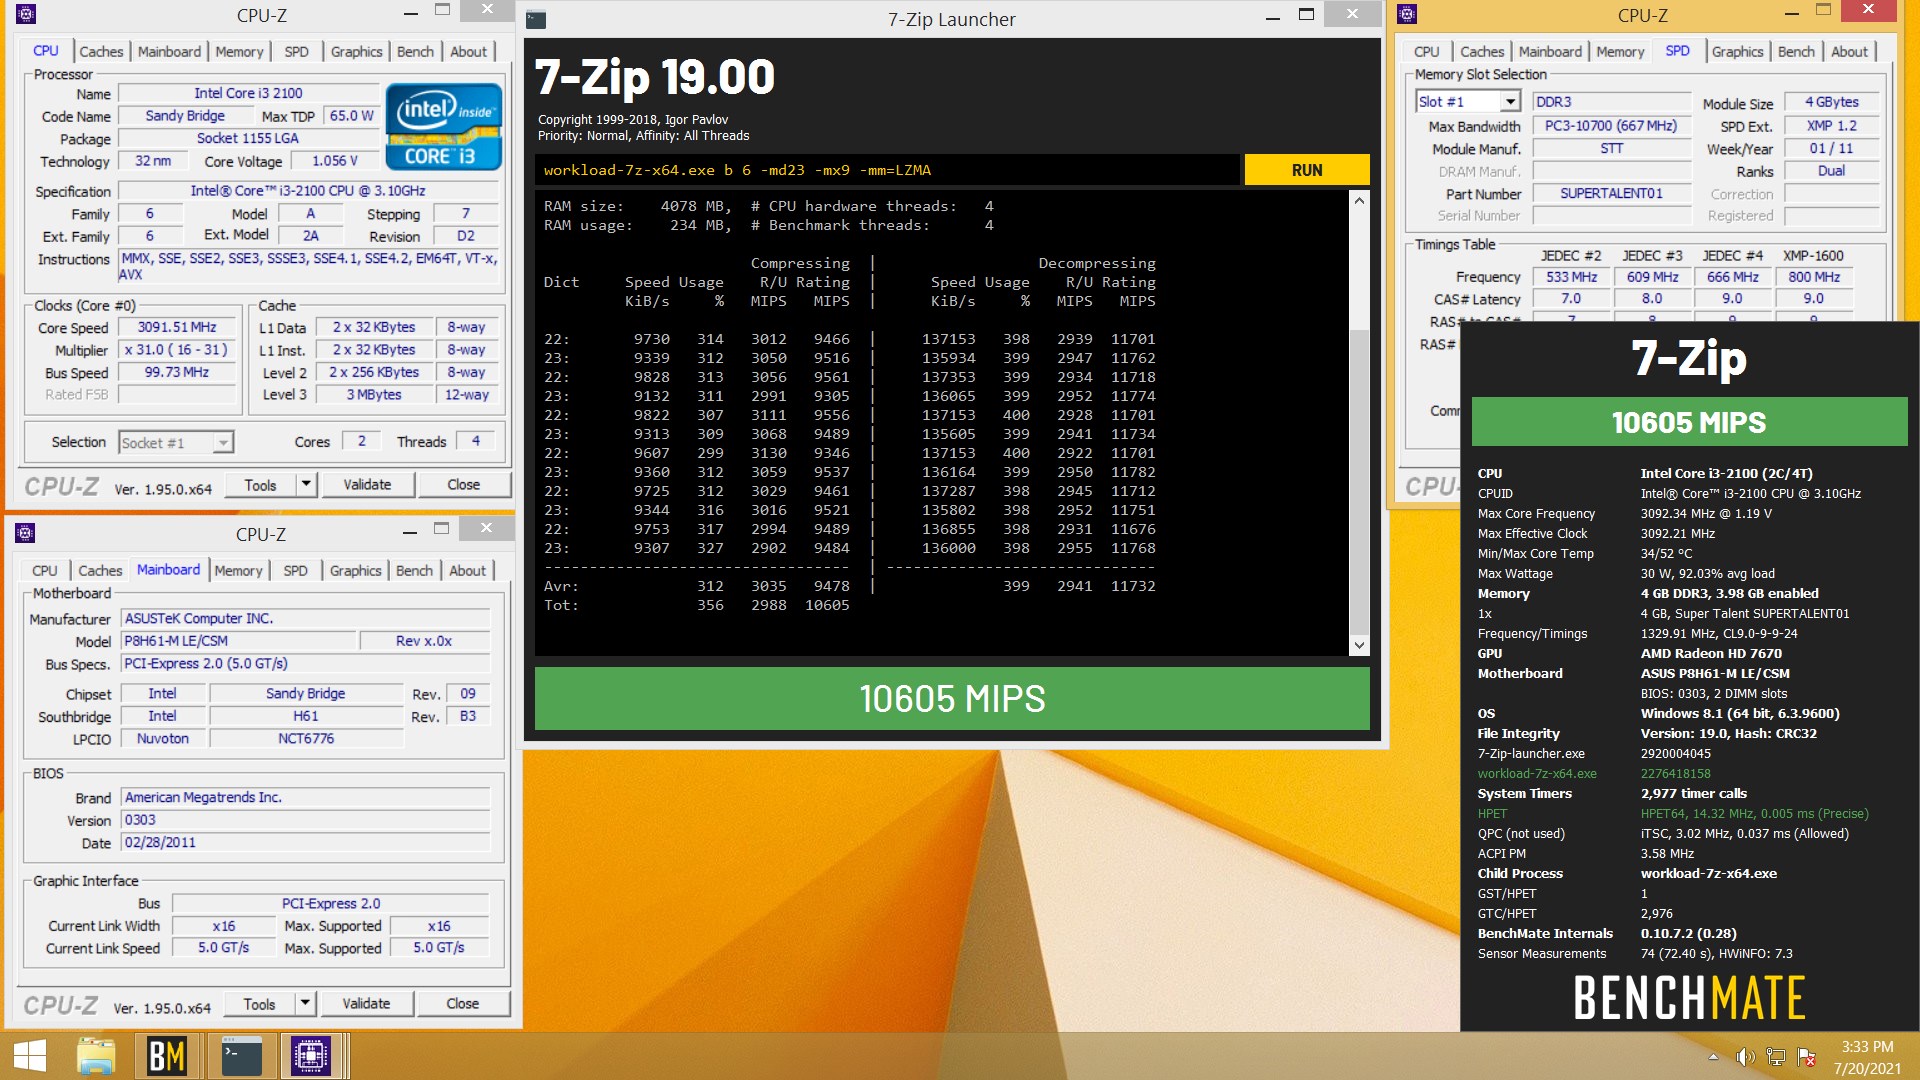Image resolution: width=1920 pixels, height=1080 pixels.
Task: Open BenchMate from taskbar
Action: click(x=167, y=1056)
